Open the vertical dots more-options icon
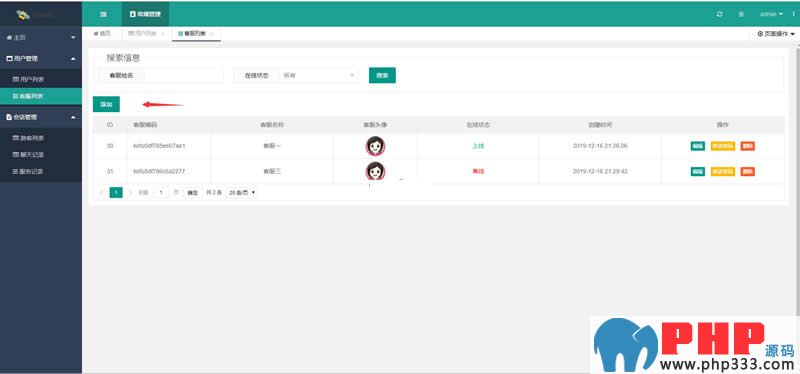Image resolution: width=800 pixels, height=374 pixels. click(793, 14)
